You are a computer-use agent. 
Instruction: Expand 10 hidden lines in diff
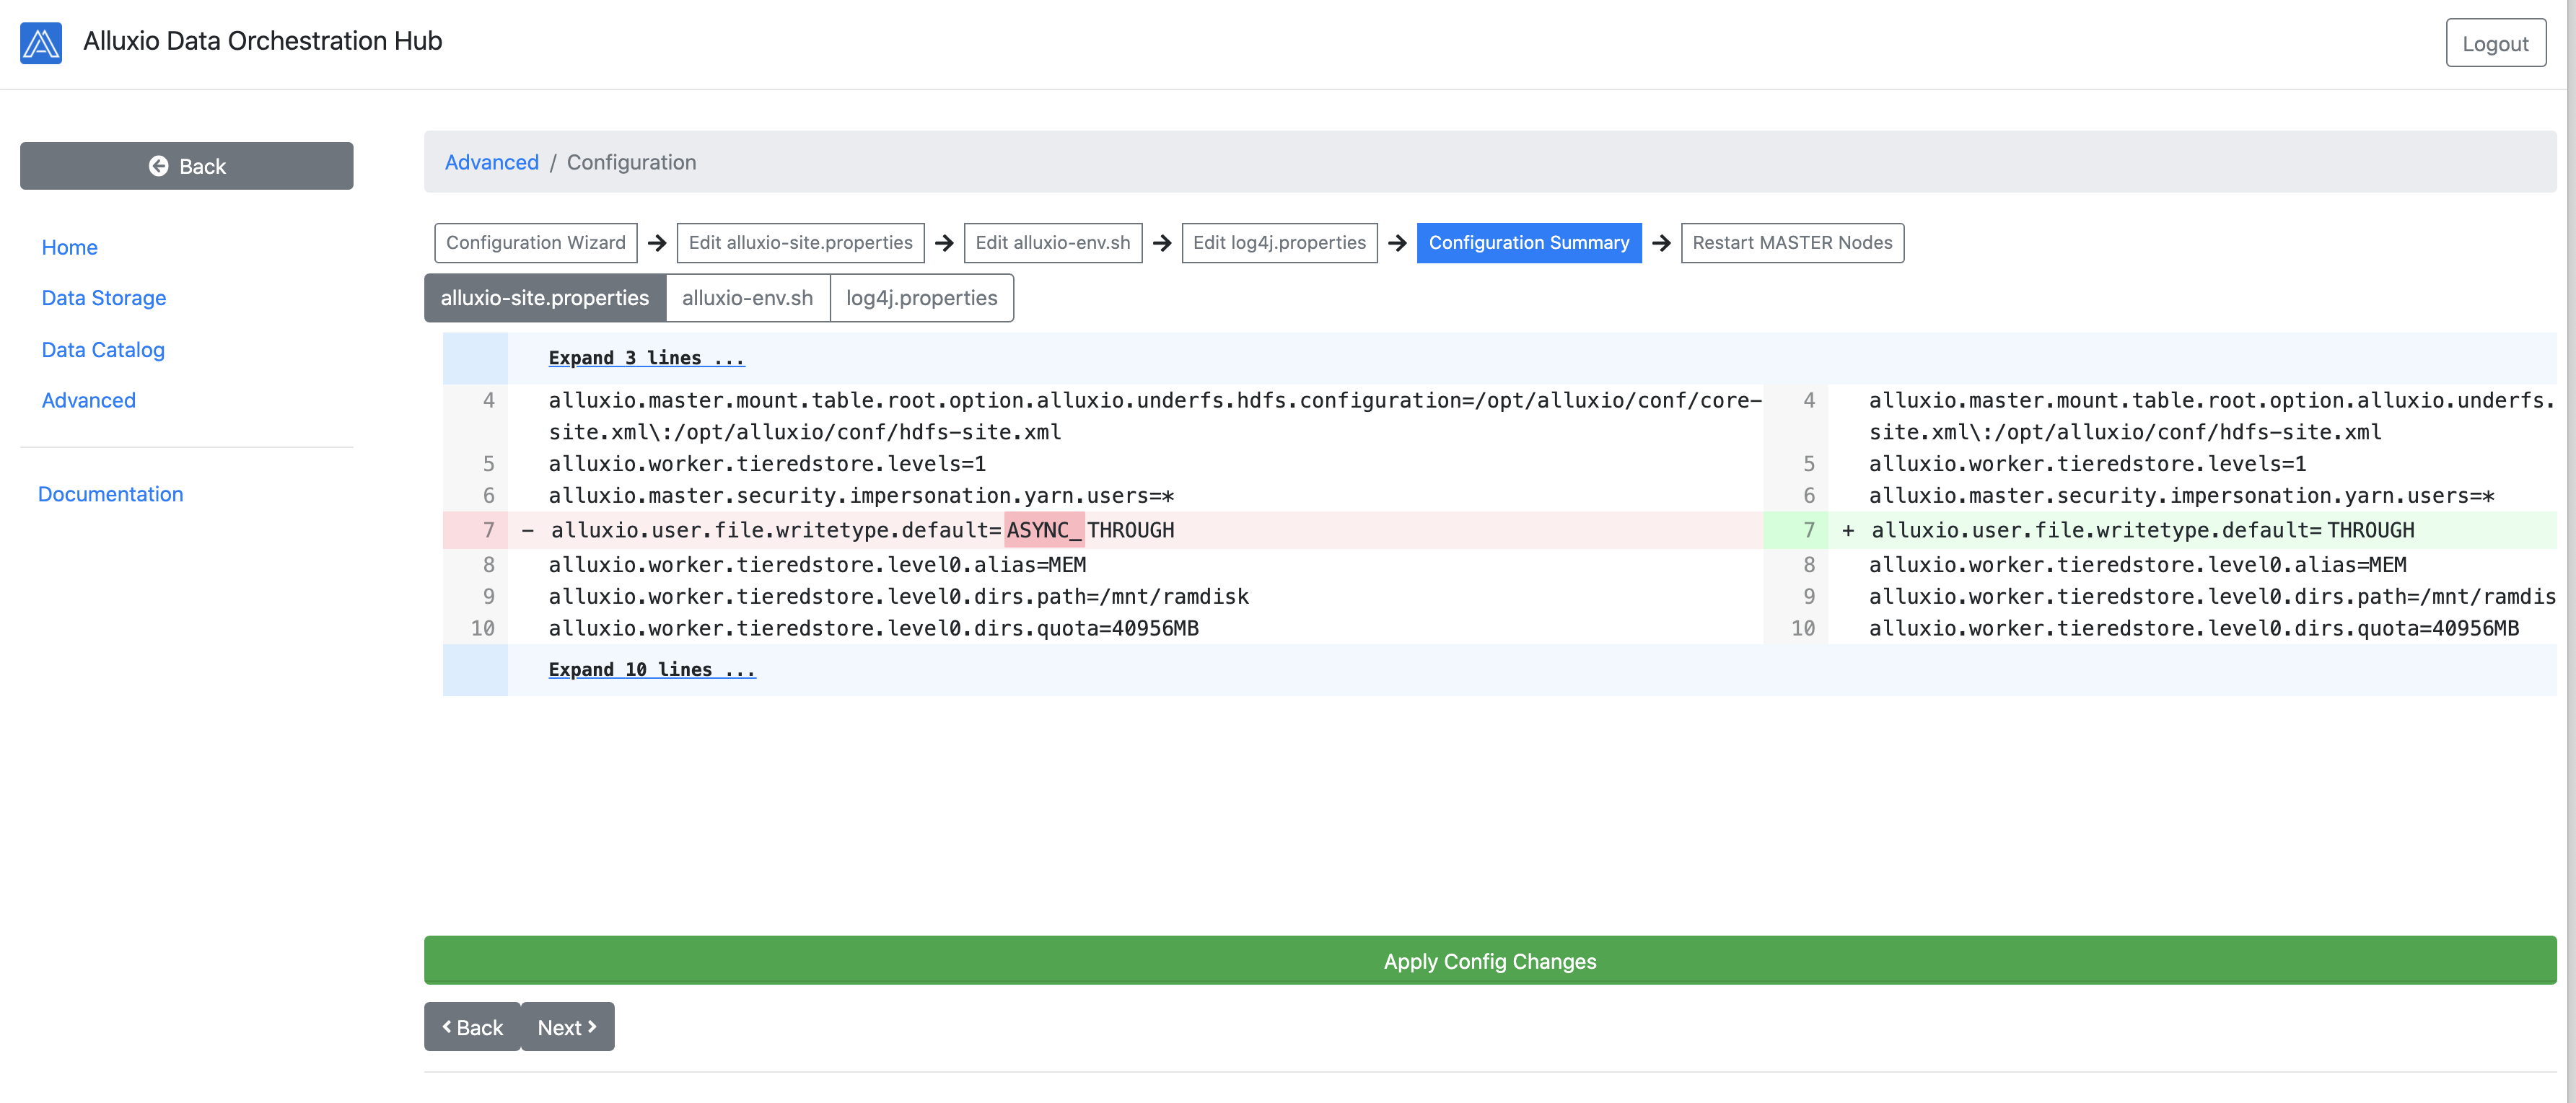pos(652,670)
